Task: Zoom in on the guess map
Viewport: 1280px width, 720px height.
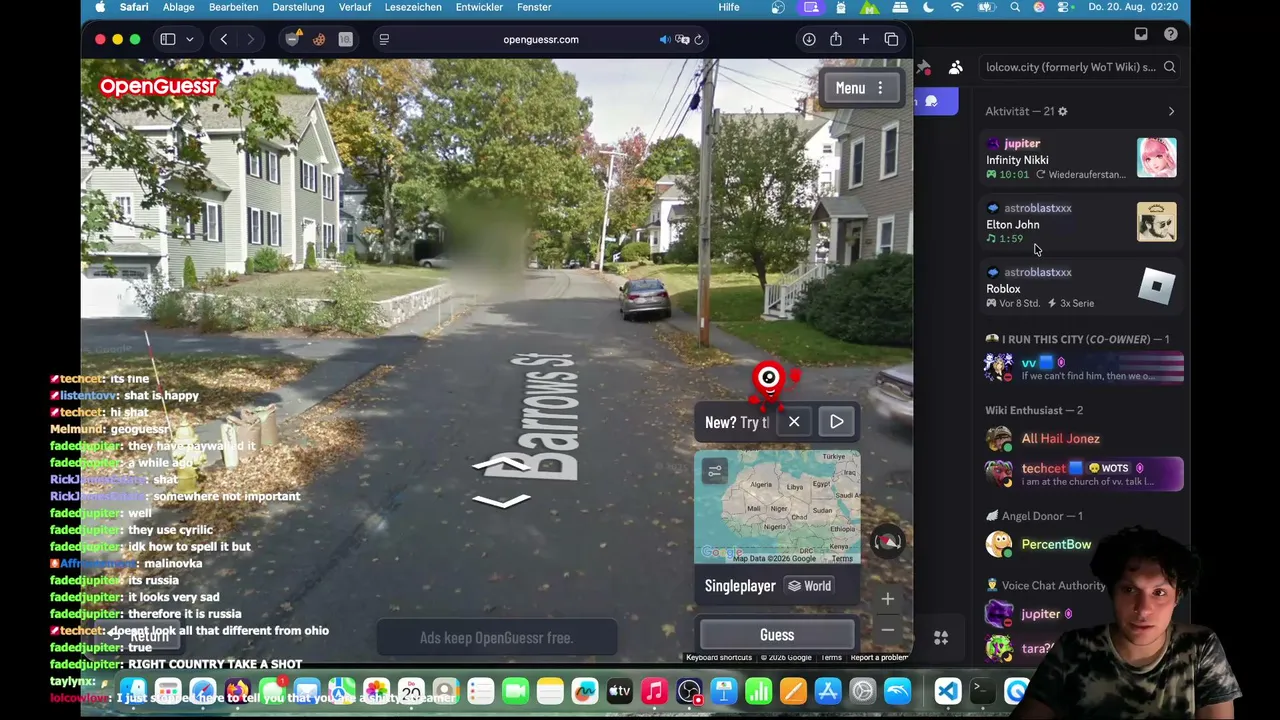Action: [887, 599]
